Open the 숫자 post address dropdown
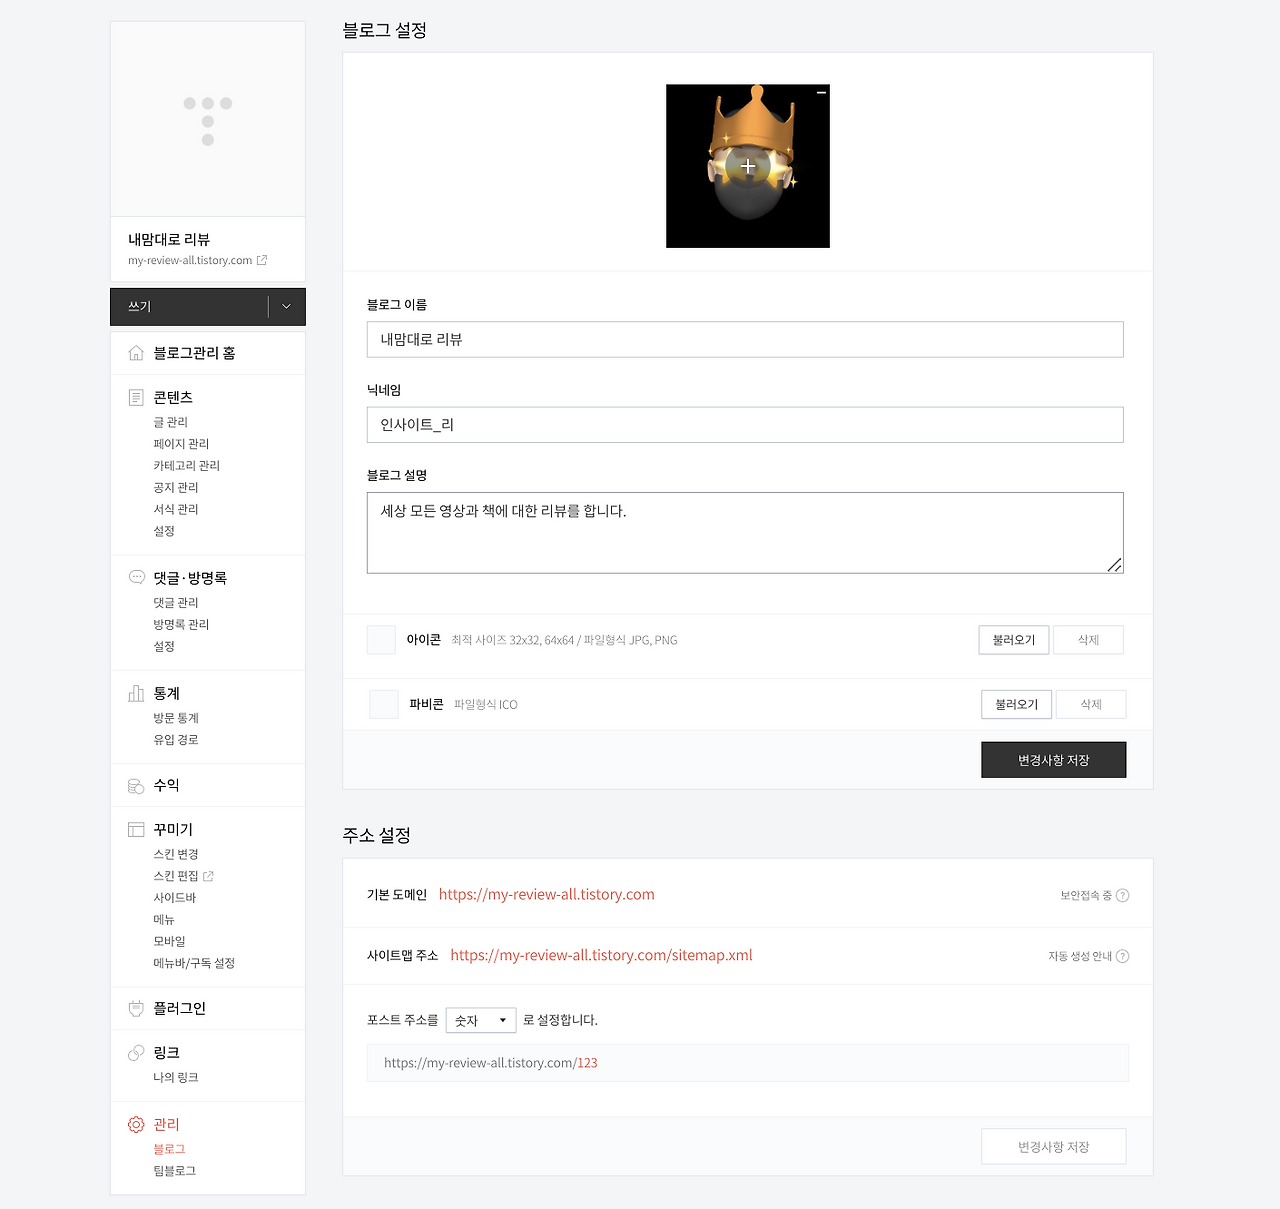The height and width of the screenshot is (1209, 1280). pyautogui.click(x=481, y=1020)
